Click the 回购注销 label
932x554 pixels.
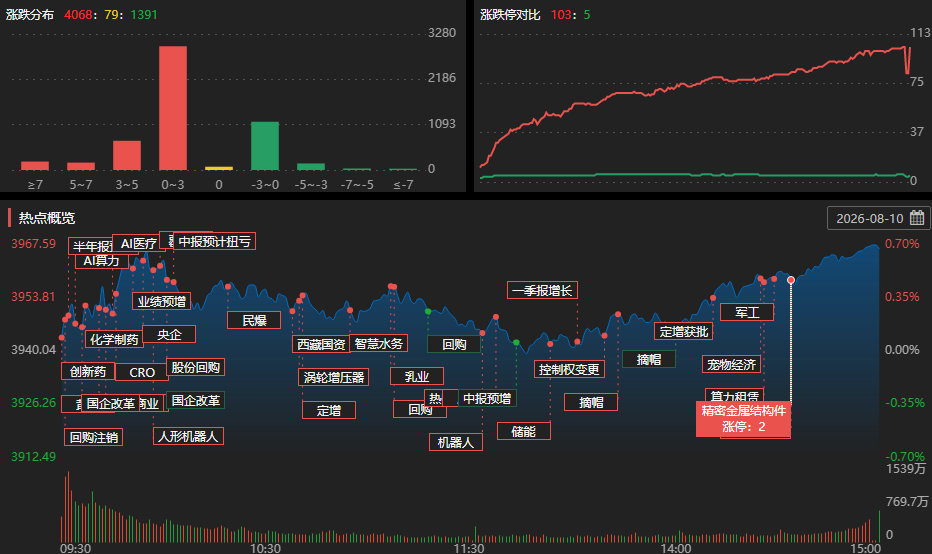93,437
